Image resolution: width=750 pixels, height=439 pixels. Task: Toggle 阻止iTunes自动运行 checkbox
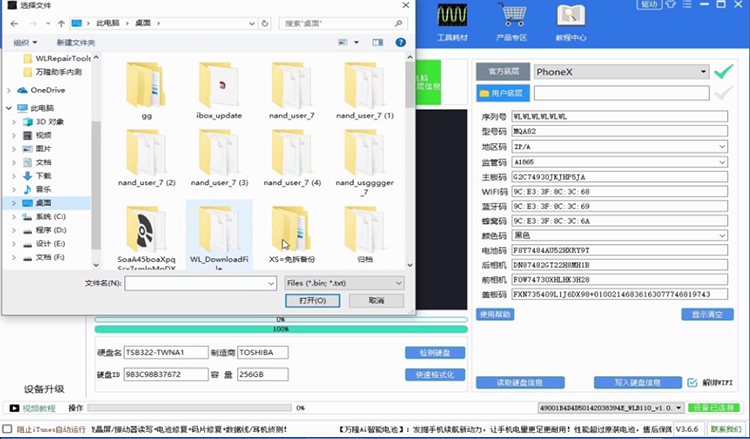pyautogui.click(x=7, y=429)
